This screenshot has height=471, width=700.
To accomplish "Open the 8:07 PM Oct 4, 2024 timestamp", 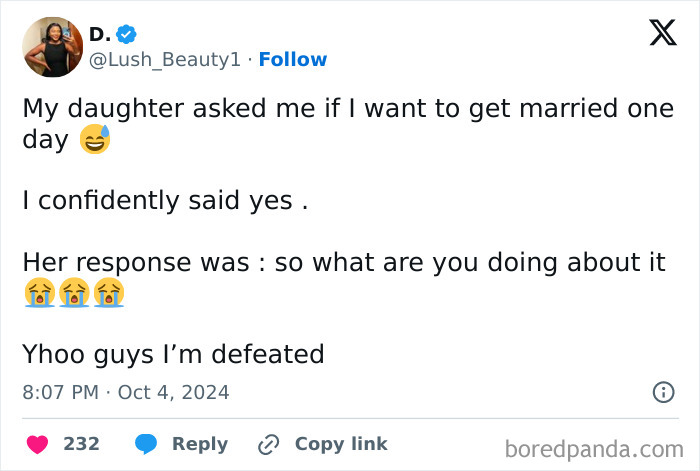I will [x=126, y=393].
